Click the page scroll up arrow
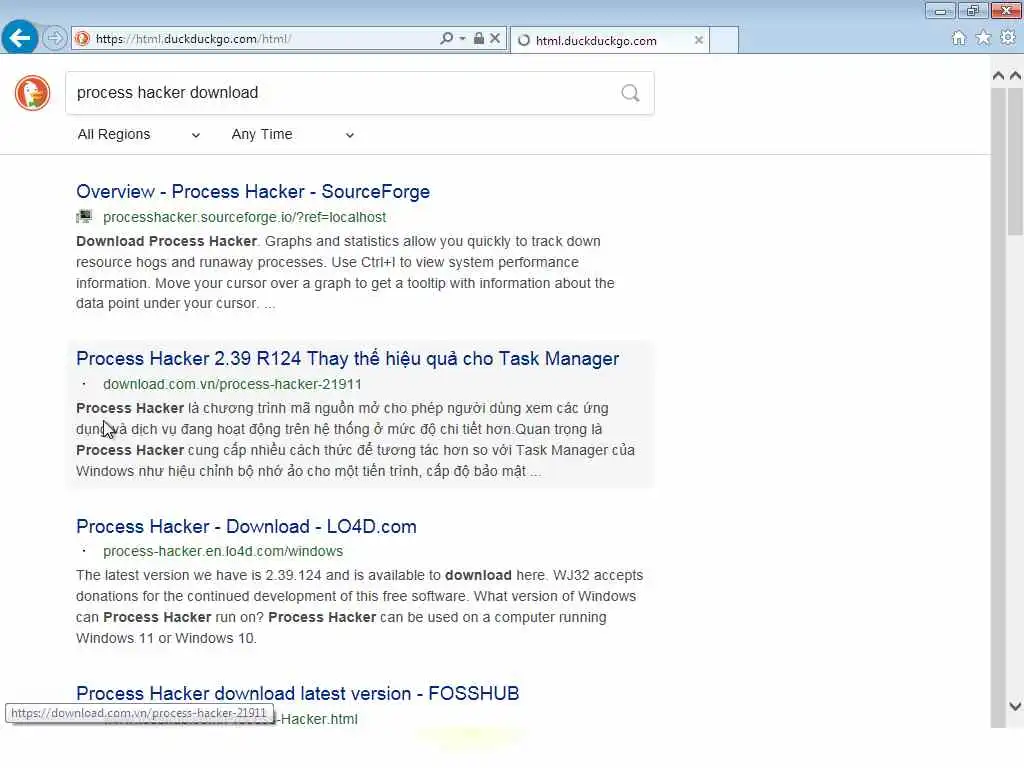 1015,76
